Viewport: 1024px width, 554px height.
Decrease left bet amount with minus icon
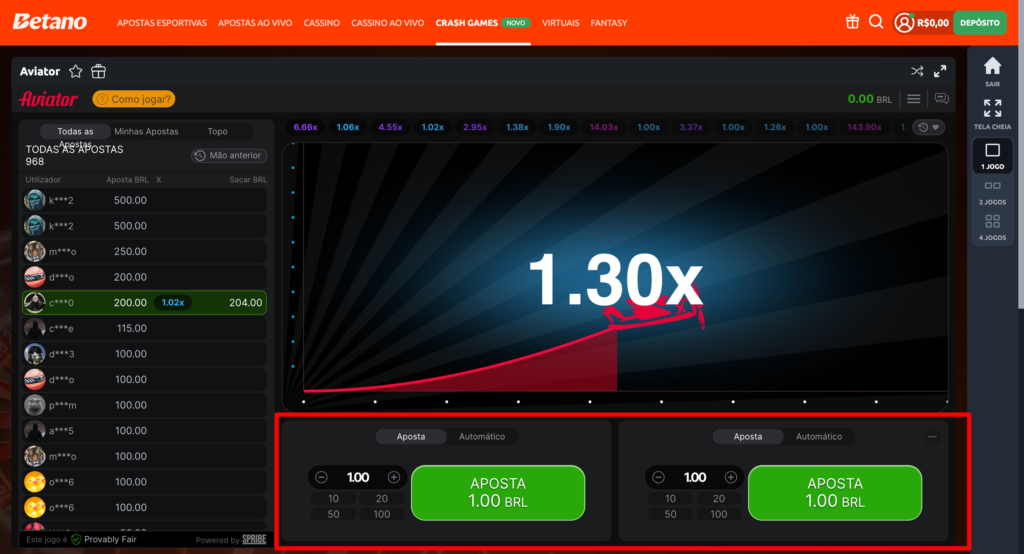point(321,478)
